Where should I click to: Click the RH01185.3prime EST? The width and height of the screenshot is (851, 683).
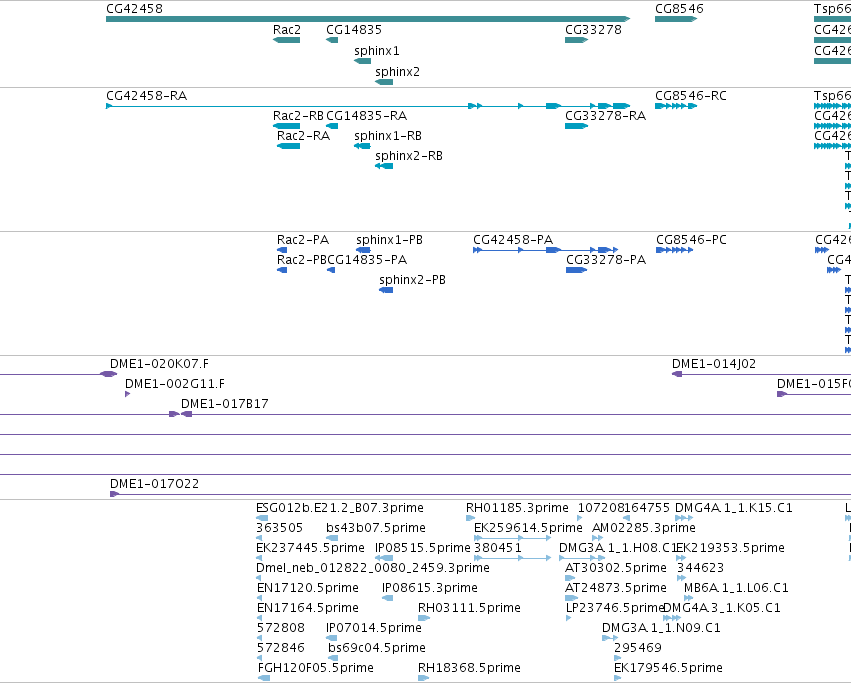coord(470,518)
